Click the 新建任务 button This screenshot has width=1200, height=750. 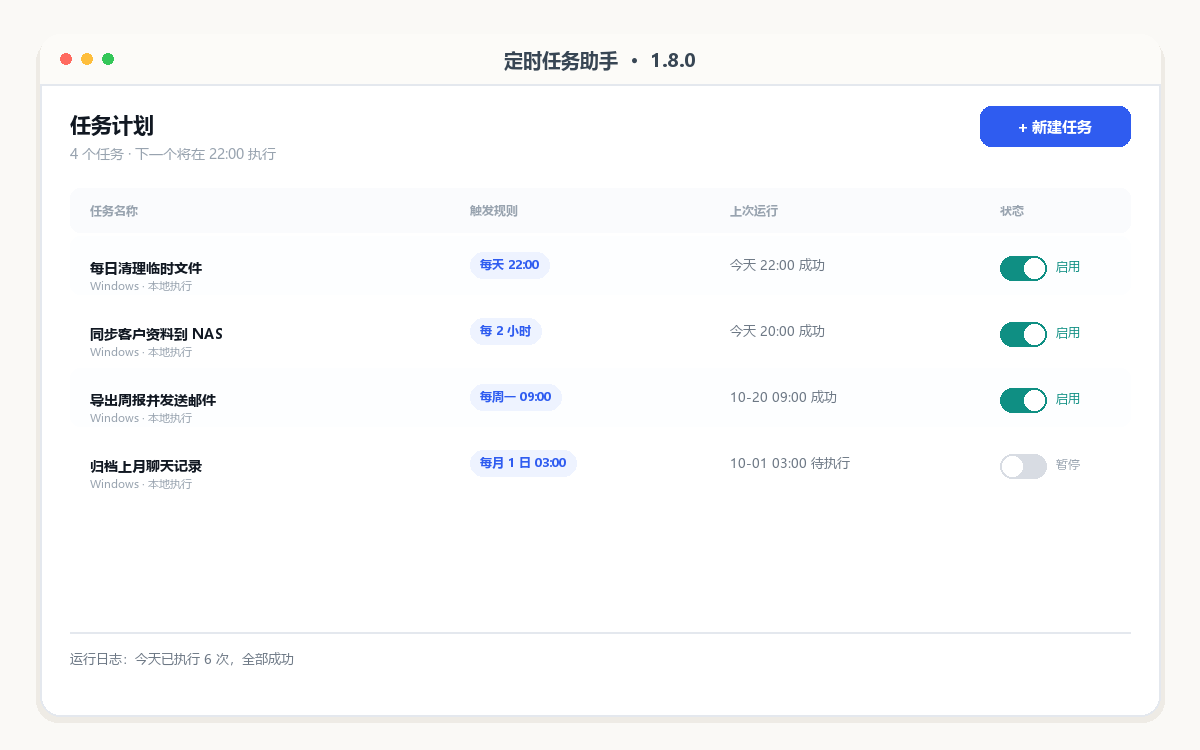[1055, 127]
